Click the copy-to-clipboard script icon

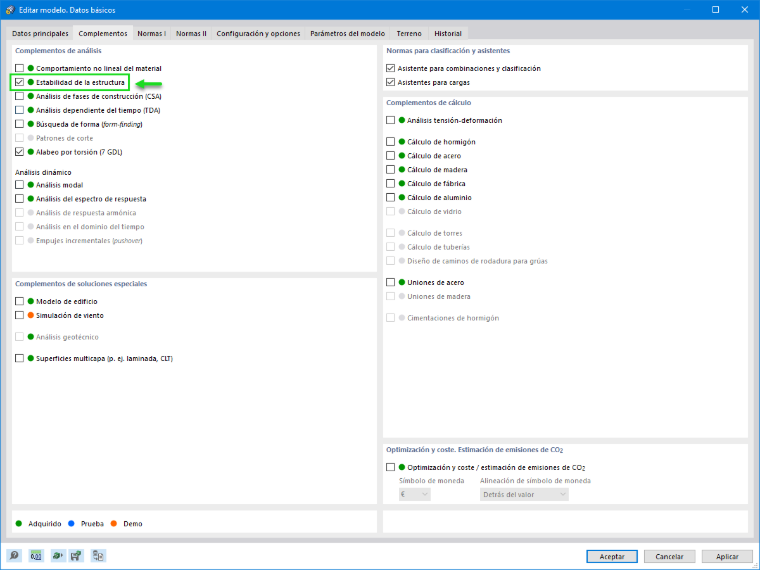click(98, 555)
